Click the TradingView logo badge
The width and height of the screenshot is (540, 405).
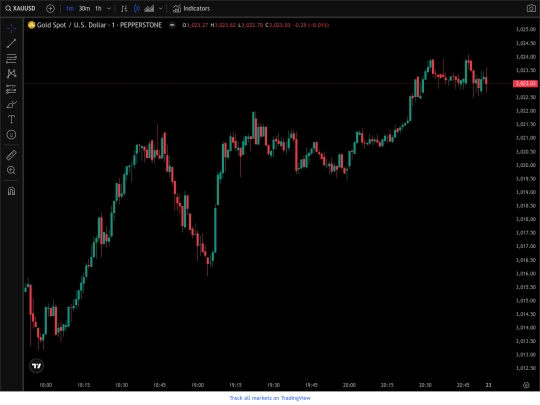point(37,365)
